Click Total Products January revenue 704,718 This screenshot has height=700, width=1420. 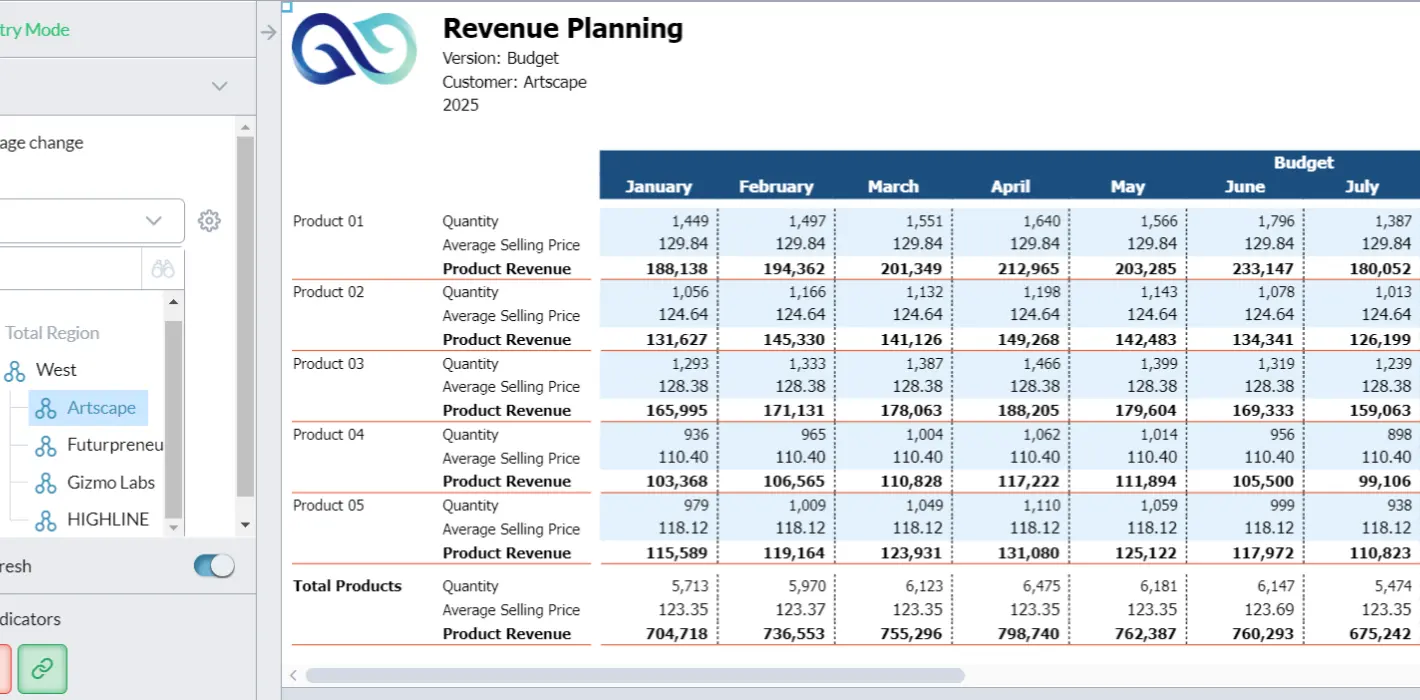point(678,633)
